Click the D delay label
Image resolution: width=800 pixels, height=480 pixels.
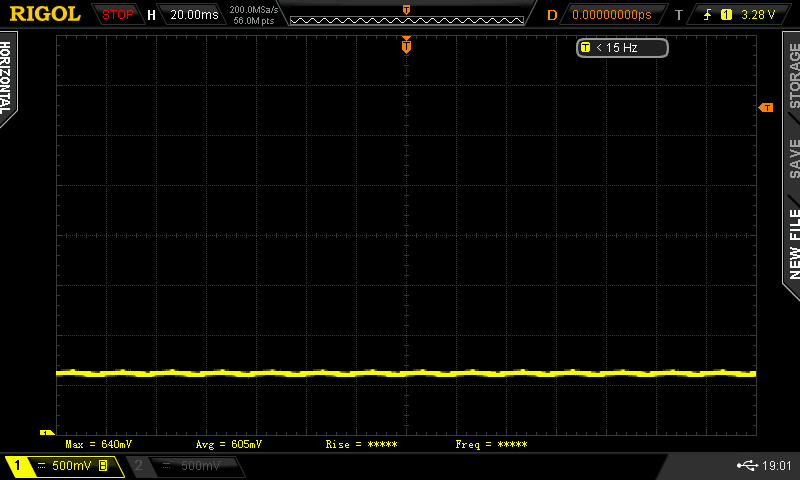click(x=552, y=15)
